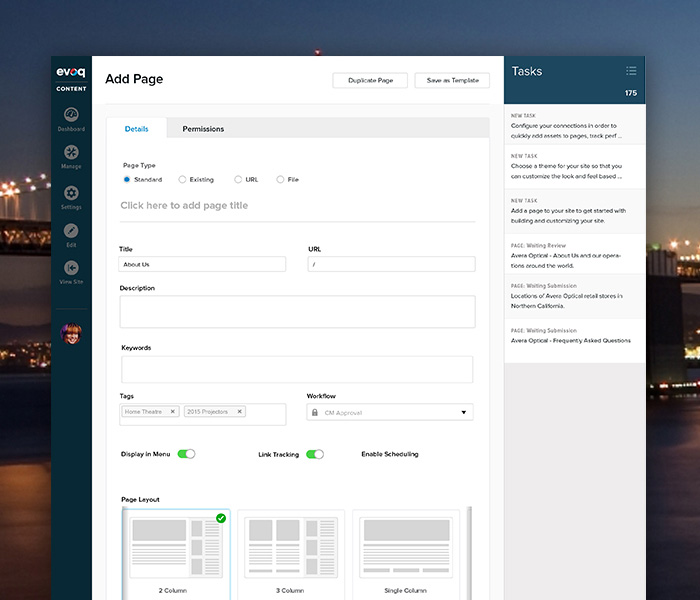Click the URL input field

click(392, 264)
